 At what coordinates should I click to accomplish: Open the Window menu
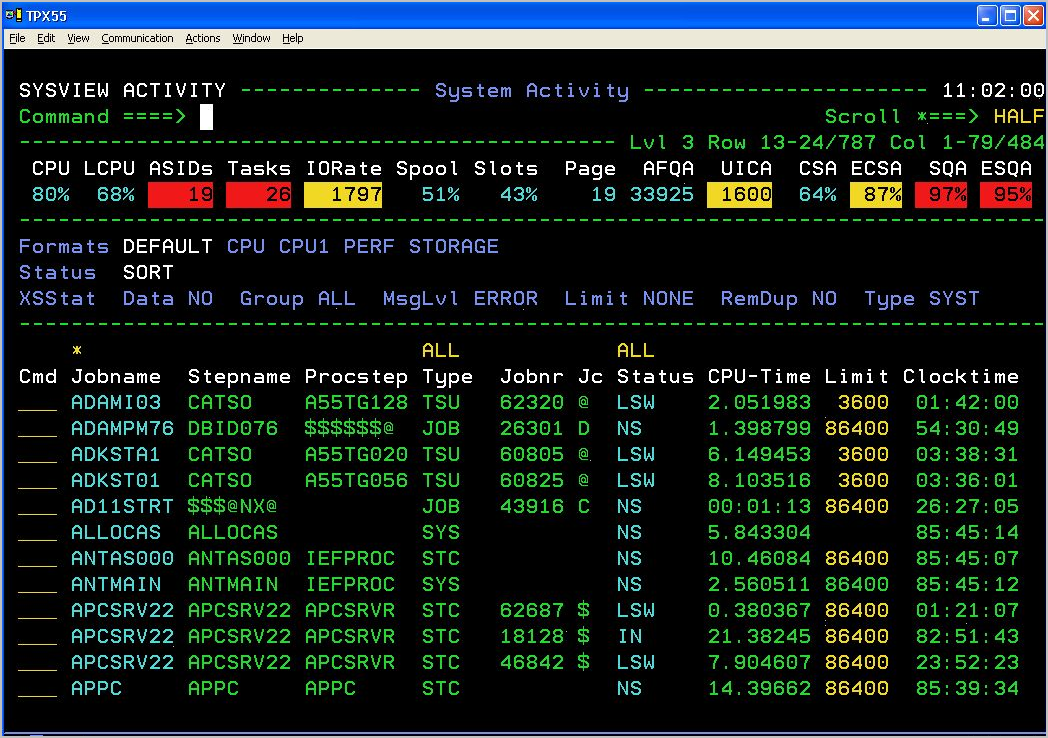pyautogui.click(x=250, y=38)
